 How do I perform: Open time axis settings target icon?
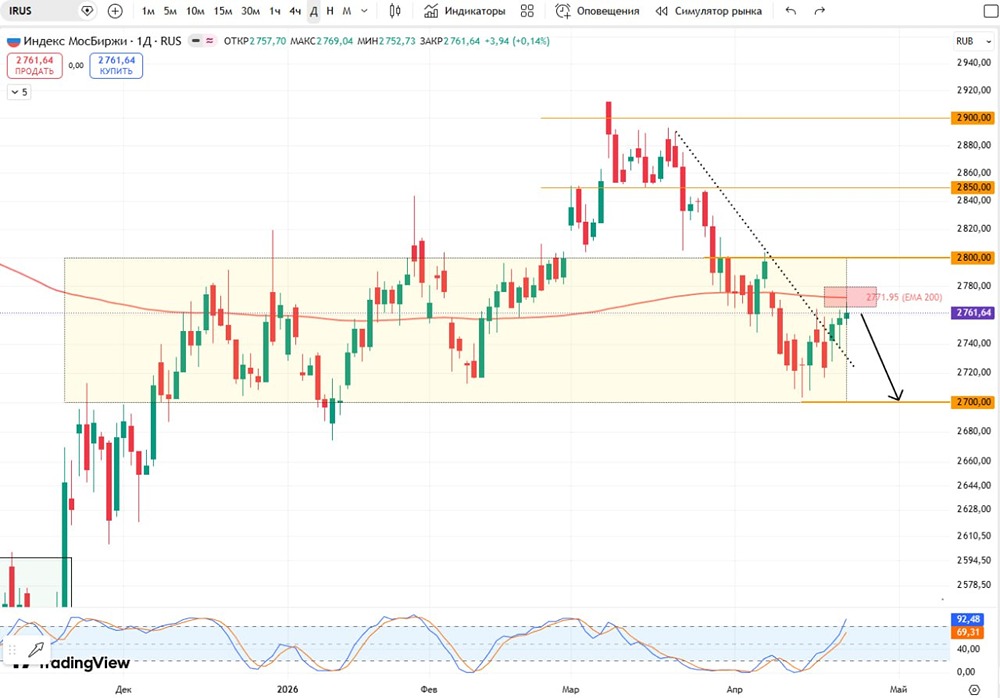pyautogui.click(x=973, y=690)
